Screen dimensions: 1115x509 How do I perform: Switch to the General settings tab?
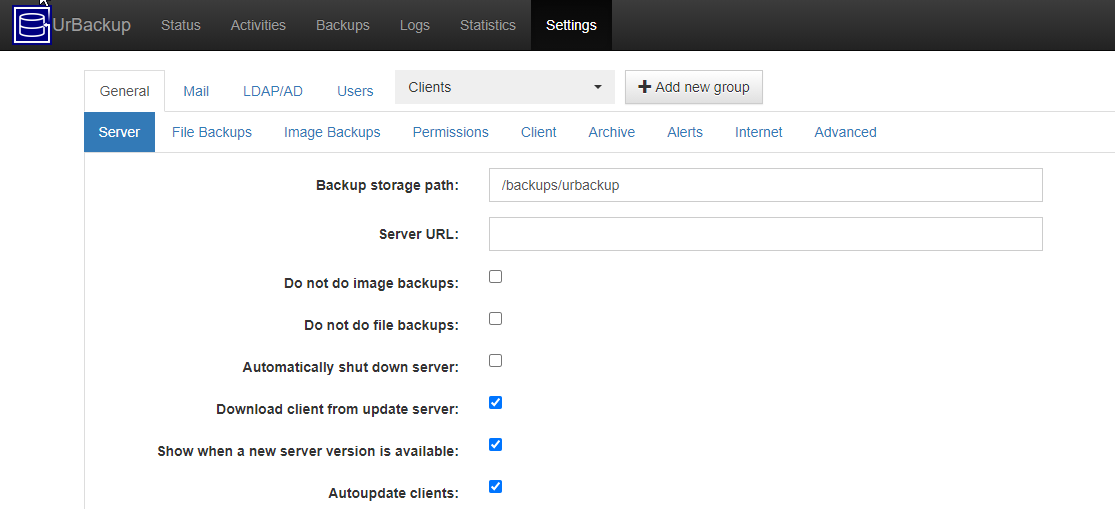[x=124, y=91]
